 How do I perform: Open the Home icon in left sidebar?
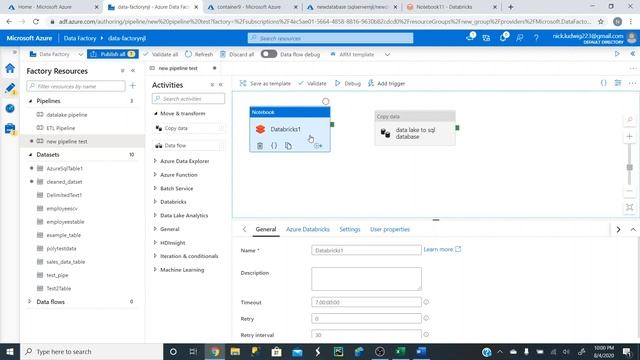[x=10, y=68]
